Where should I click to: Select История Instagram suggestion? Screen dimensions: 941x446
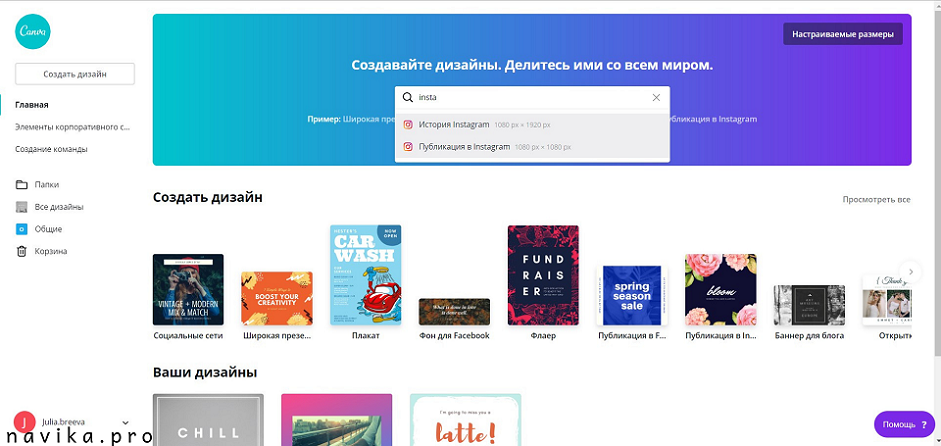point(454,125)
